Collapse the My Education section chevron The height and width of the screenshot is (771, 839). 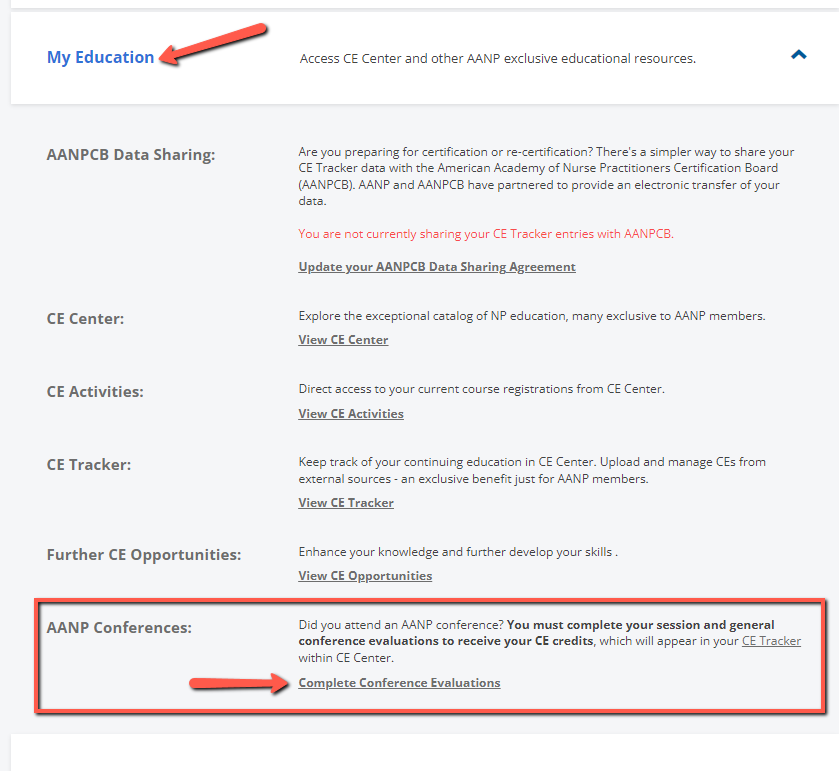pyautogui.click(x=798, y=55)
